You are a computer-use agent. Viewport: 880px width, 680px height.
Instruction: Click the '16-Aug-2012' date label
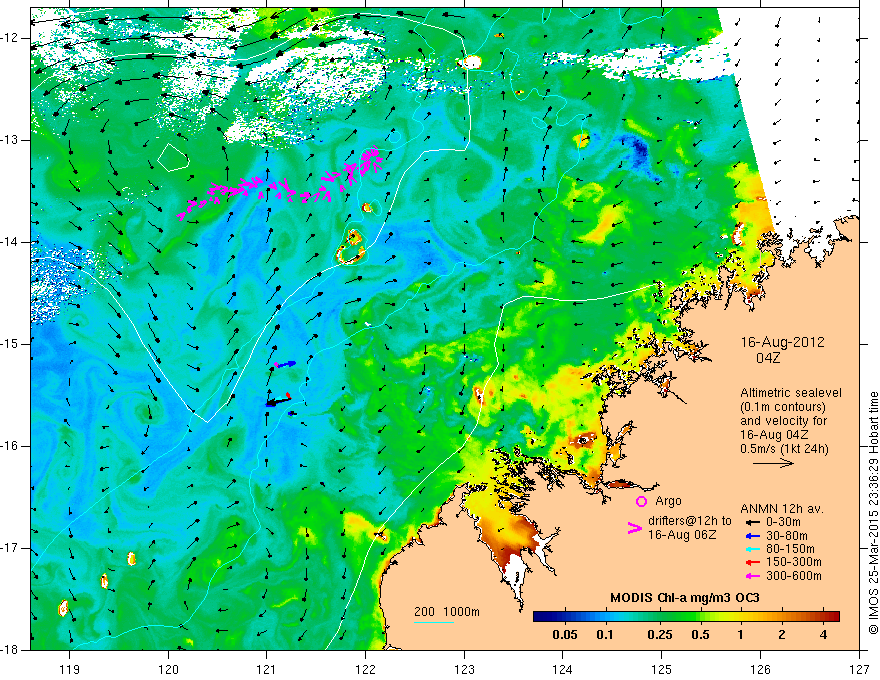click(782, 342)
